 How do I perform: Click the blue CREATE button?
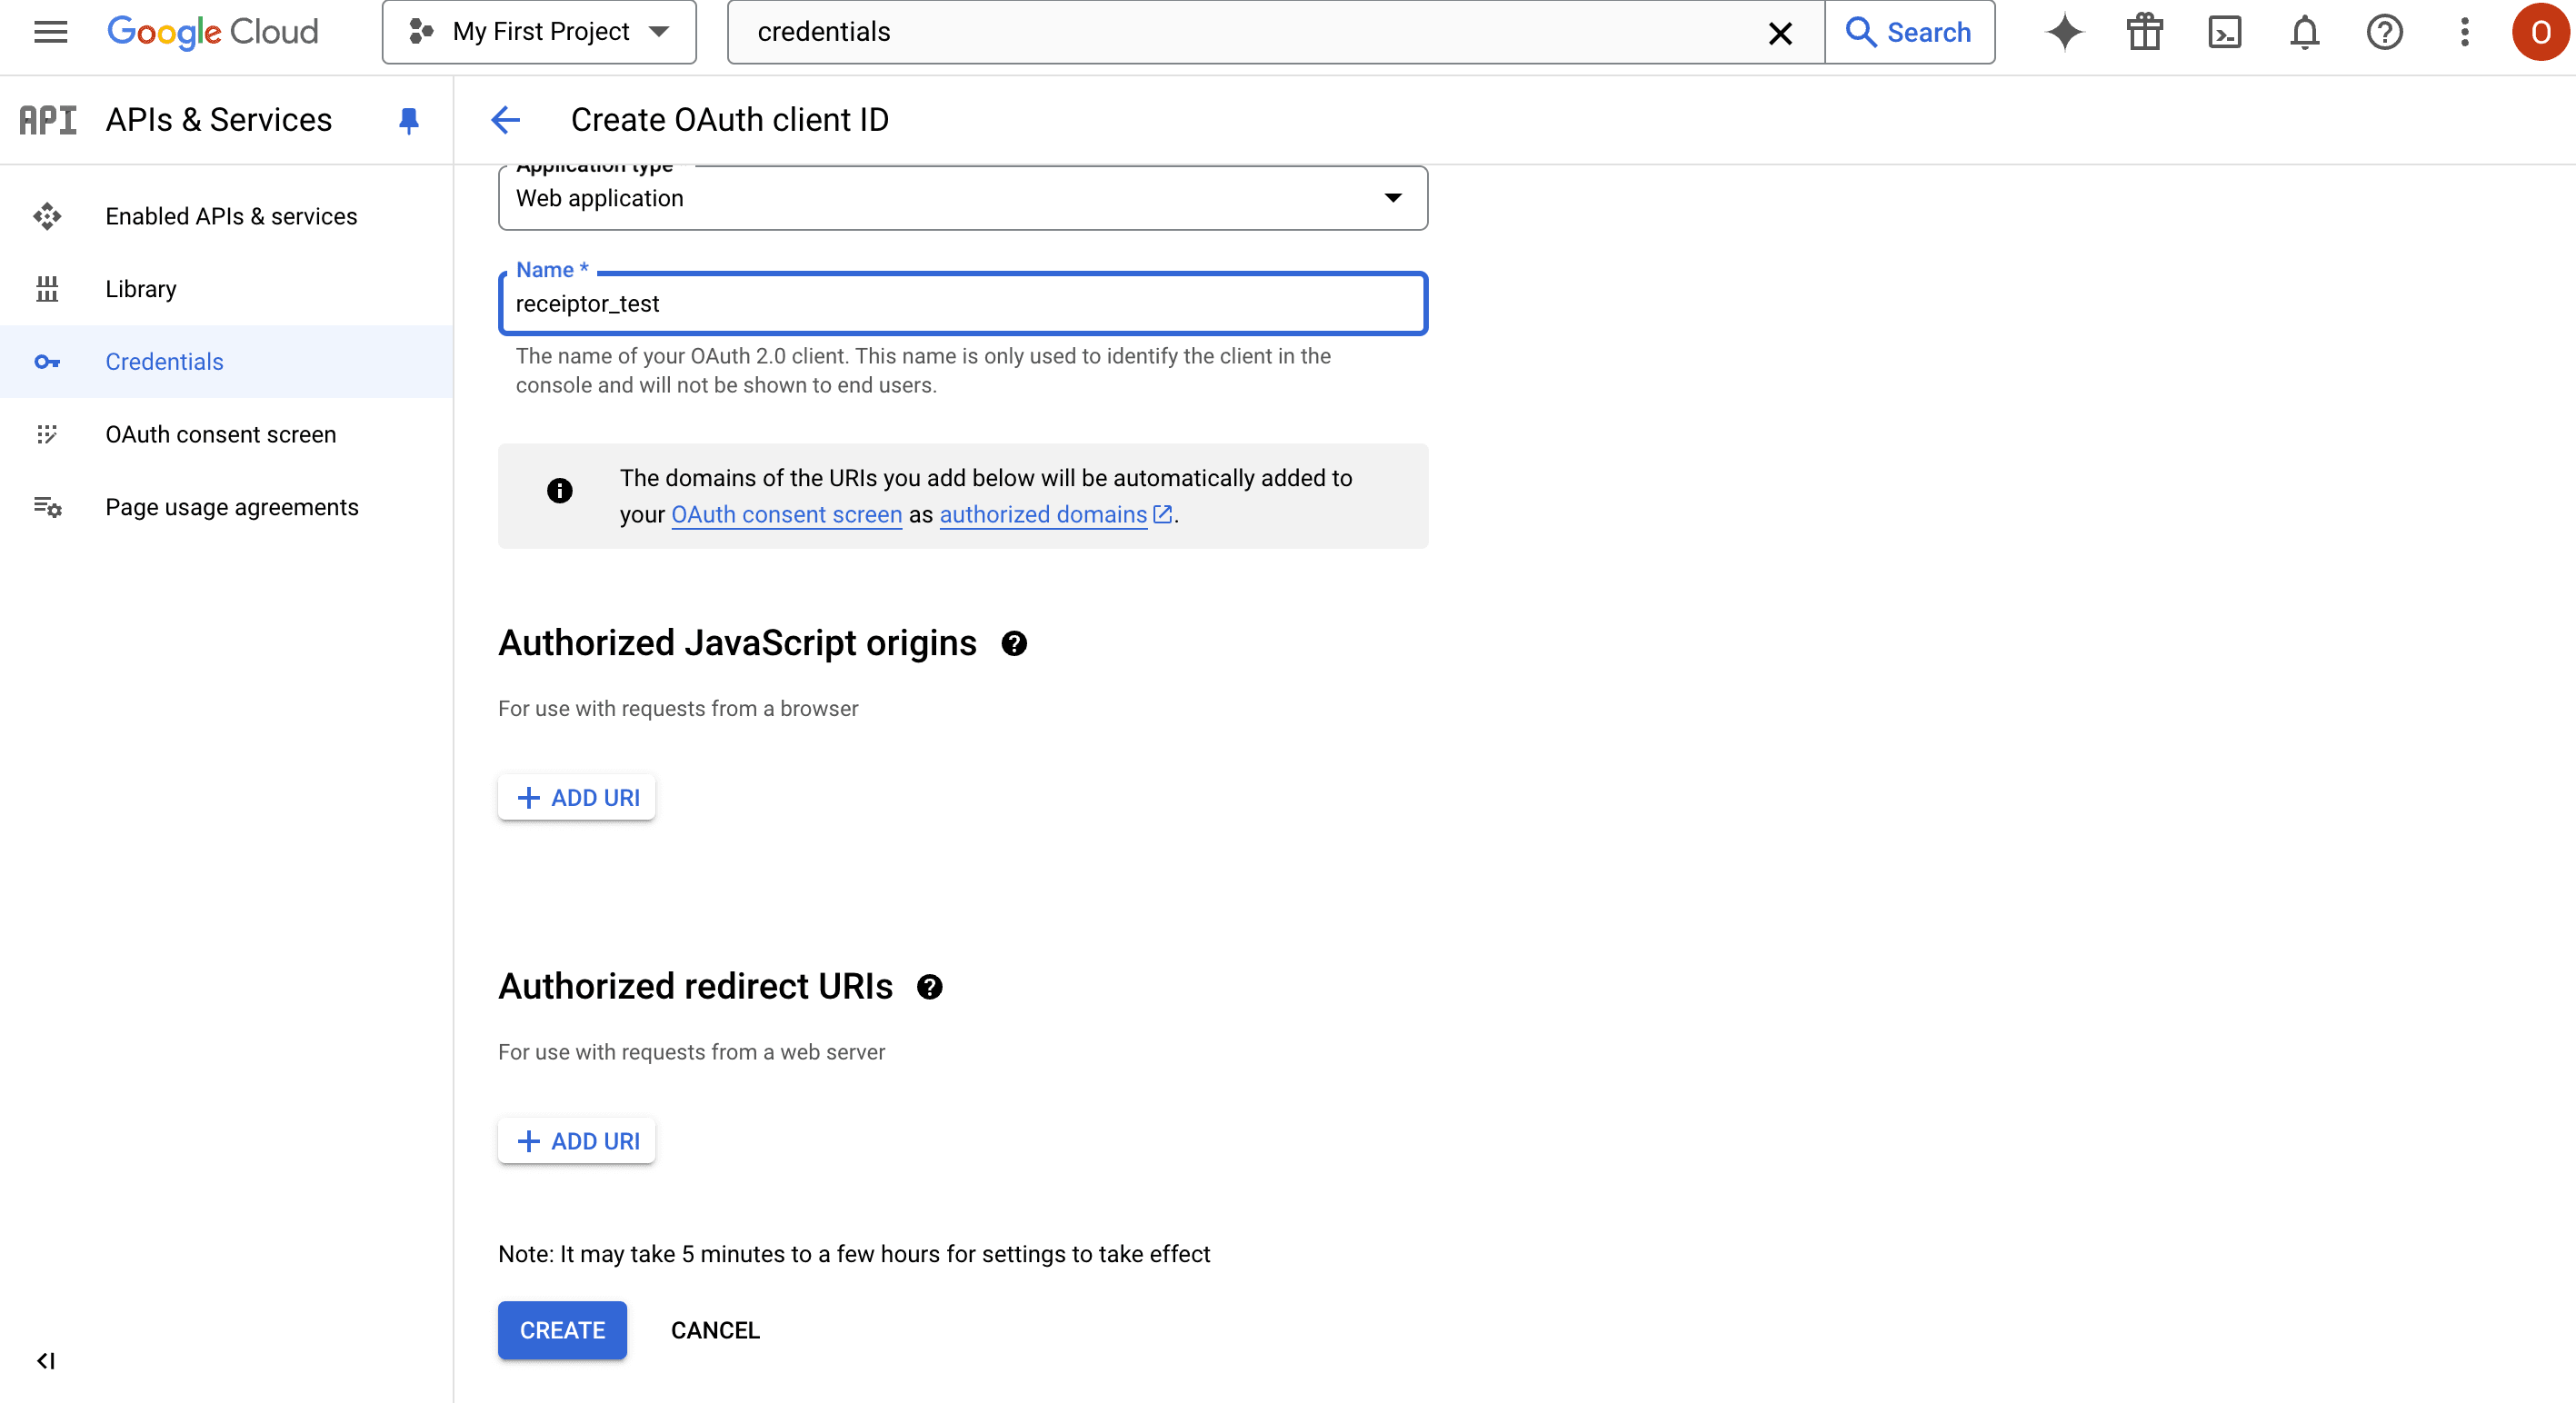[x=562, y=1330]
